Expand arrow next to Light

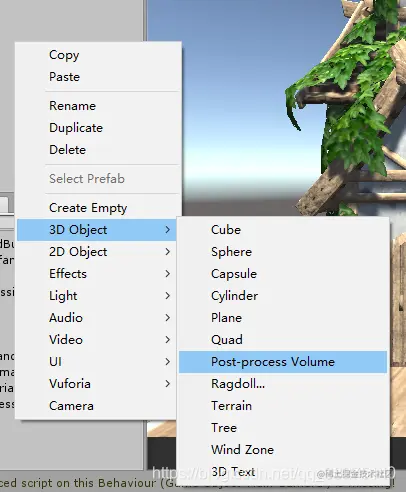(x=168, y=296)
